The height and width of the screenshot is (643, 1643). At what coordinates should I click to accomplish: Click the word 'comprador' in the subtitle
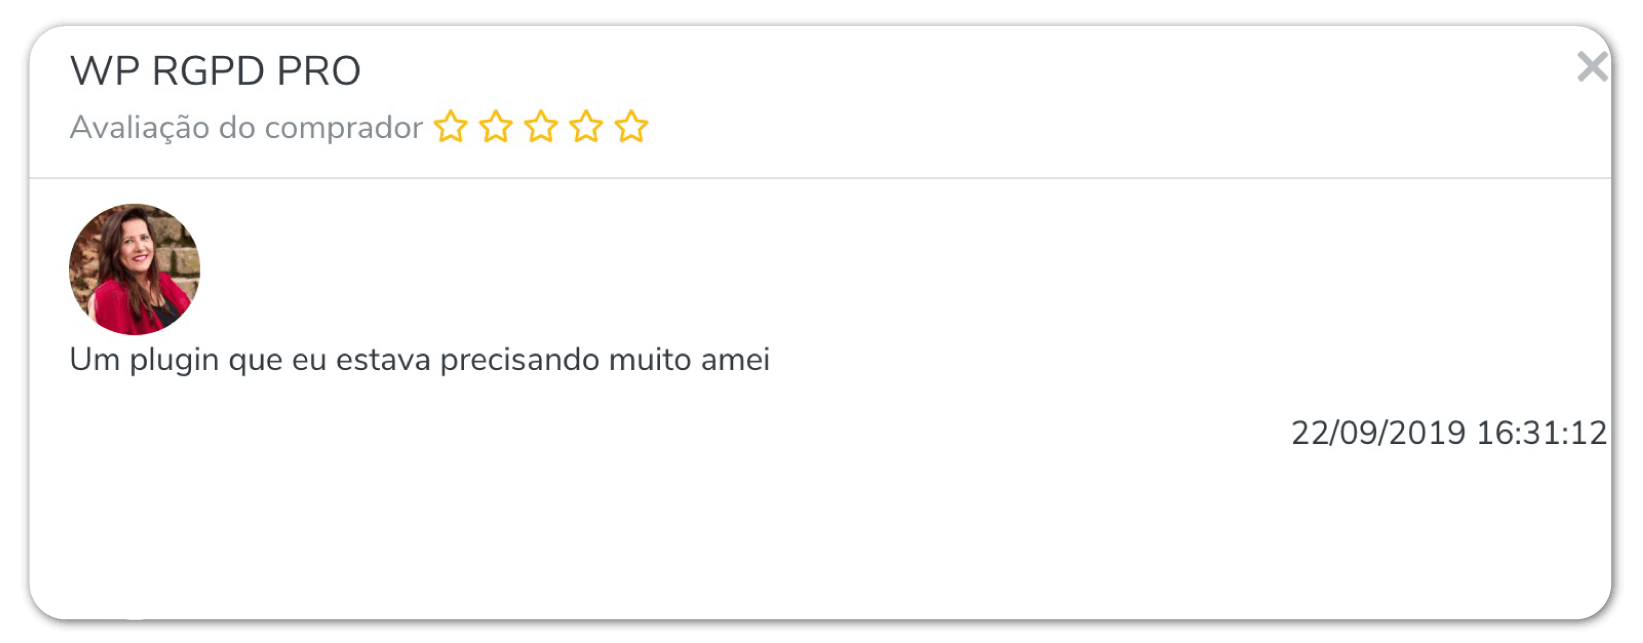pyautogui.click(x=343, y=129)
